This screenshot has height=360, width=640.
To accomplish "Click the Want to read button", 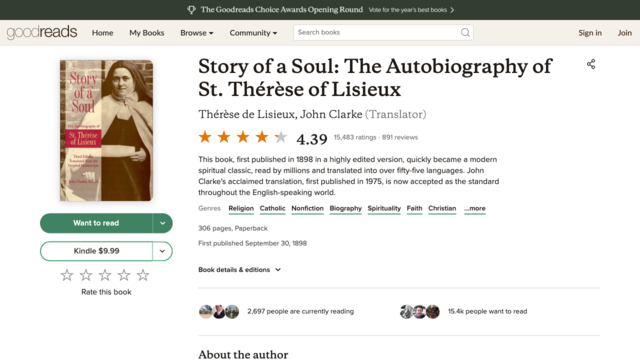I will click(x=96, y=223).
